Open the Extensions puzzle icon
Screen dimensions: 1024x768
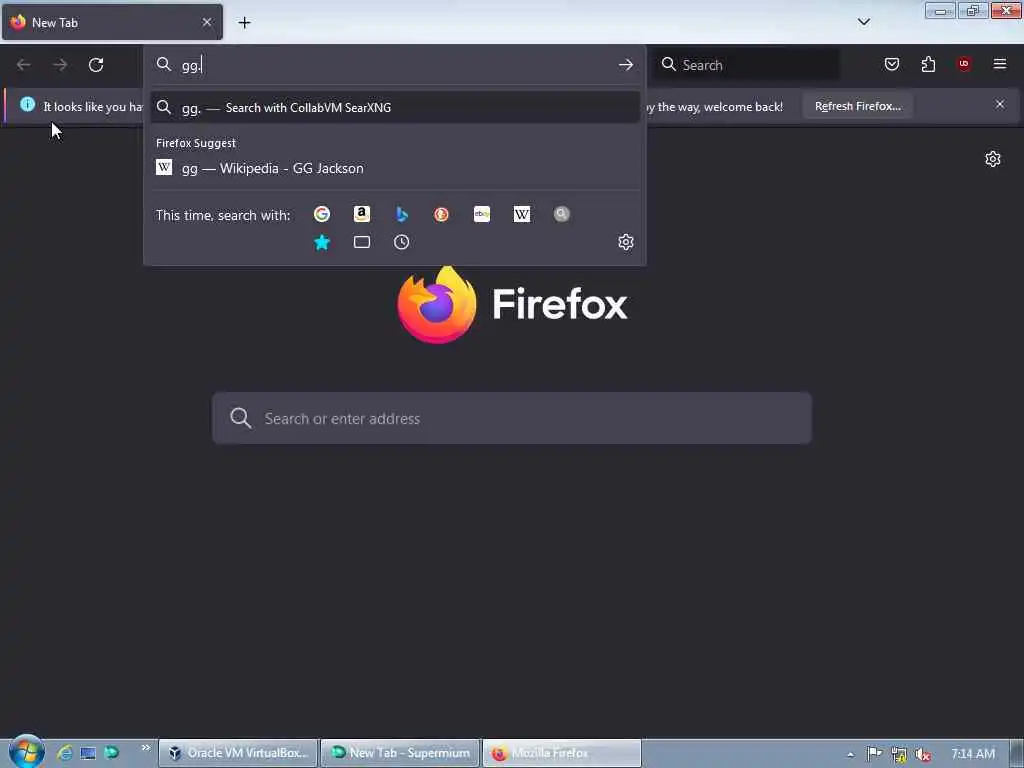928,64
